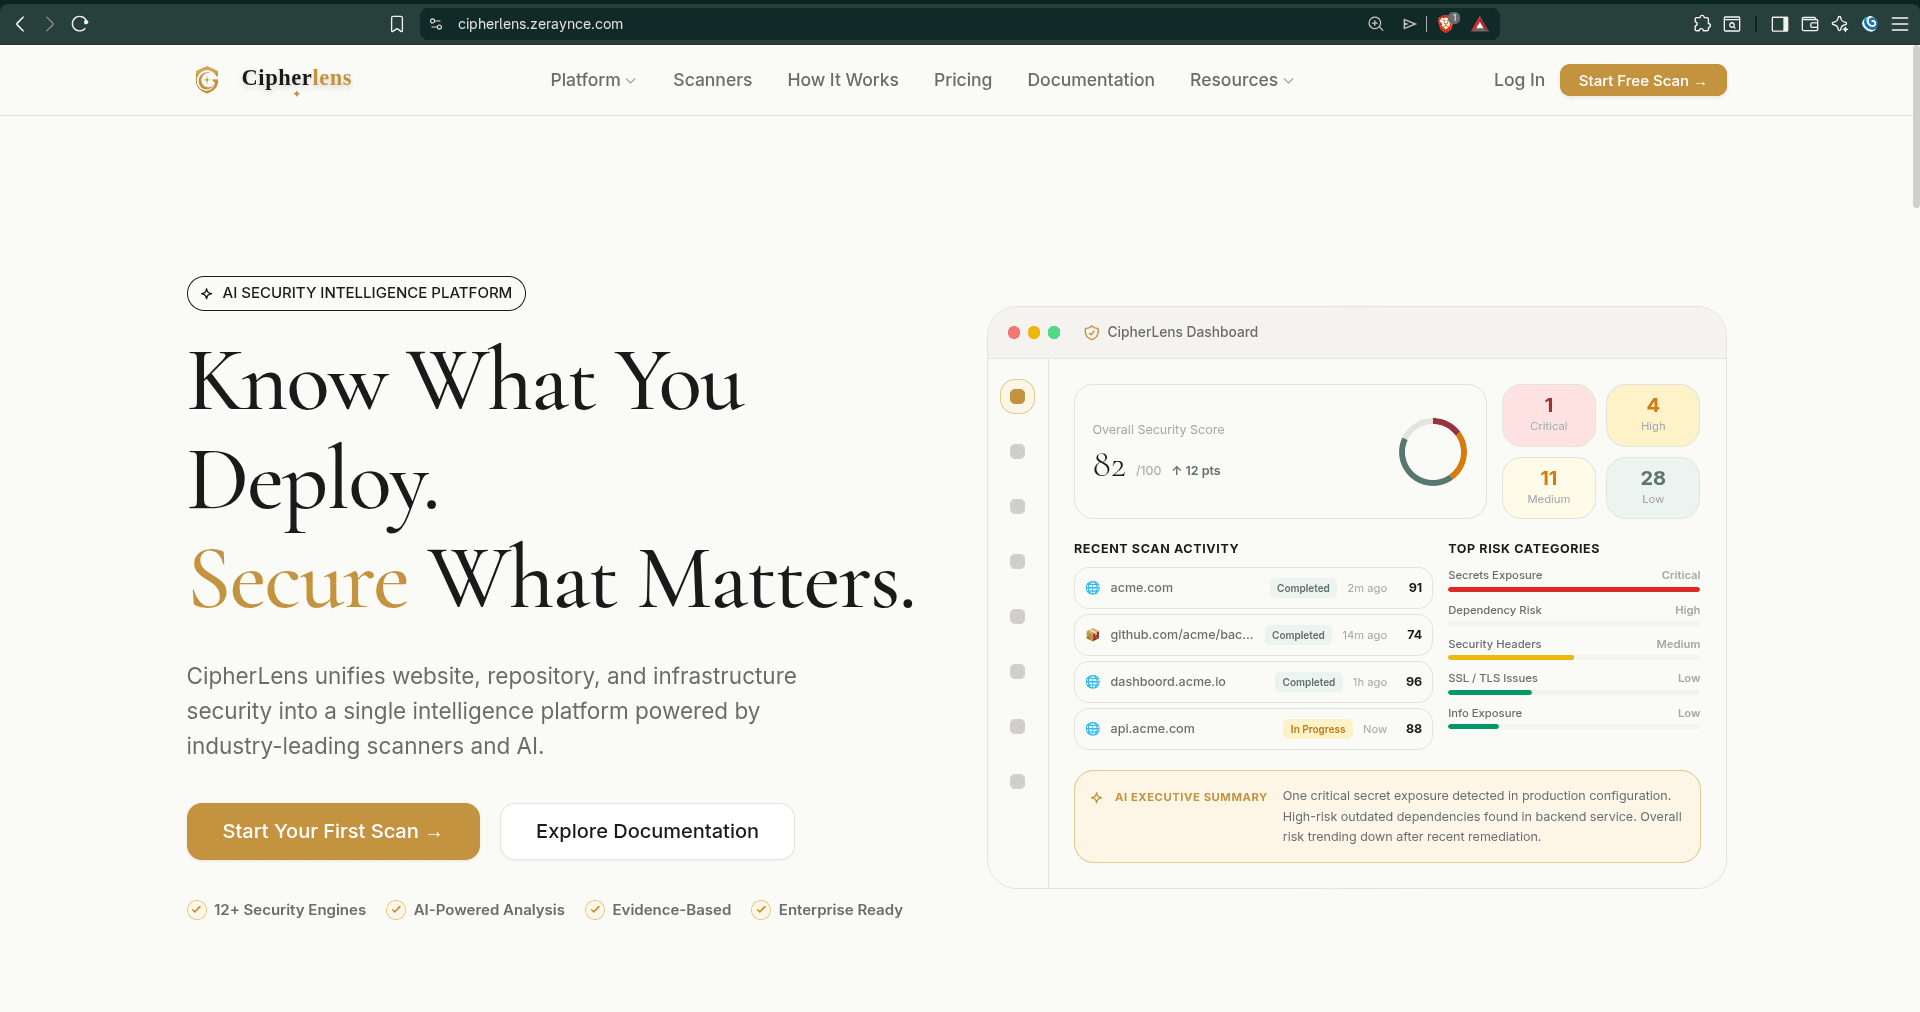This screenshot has height=1012, width=1920.
Task: Open the browser hamburger menu
Action: (1900, 24)
